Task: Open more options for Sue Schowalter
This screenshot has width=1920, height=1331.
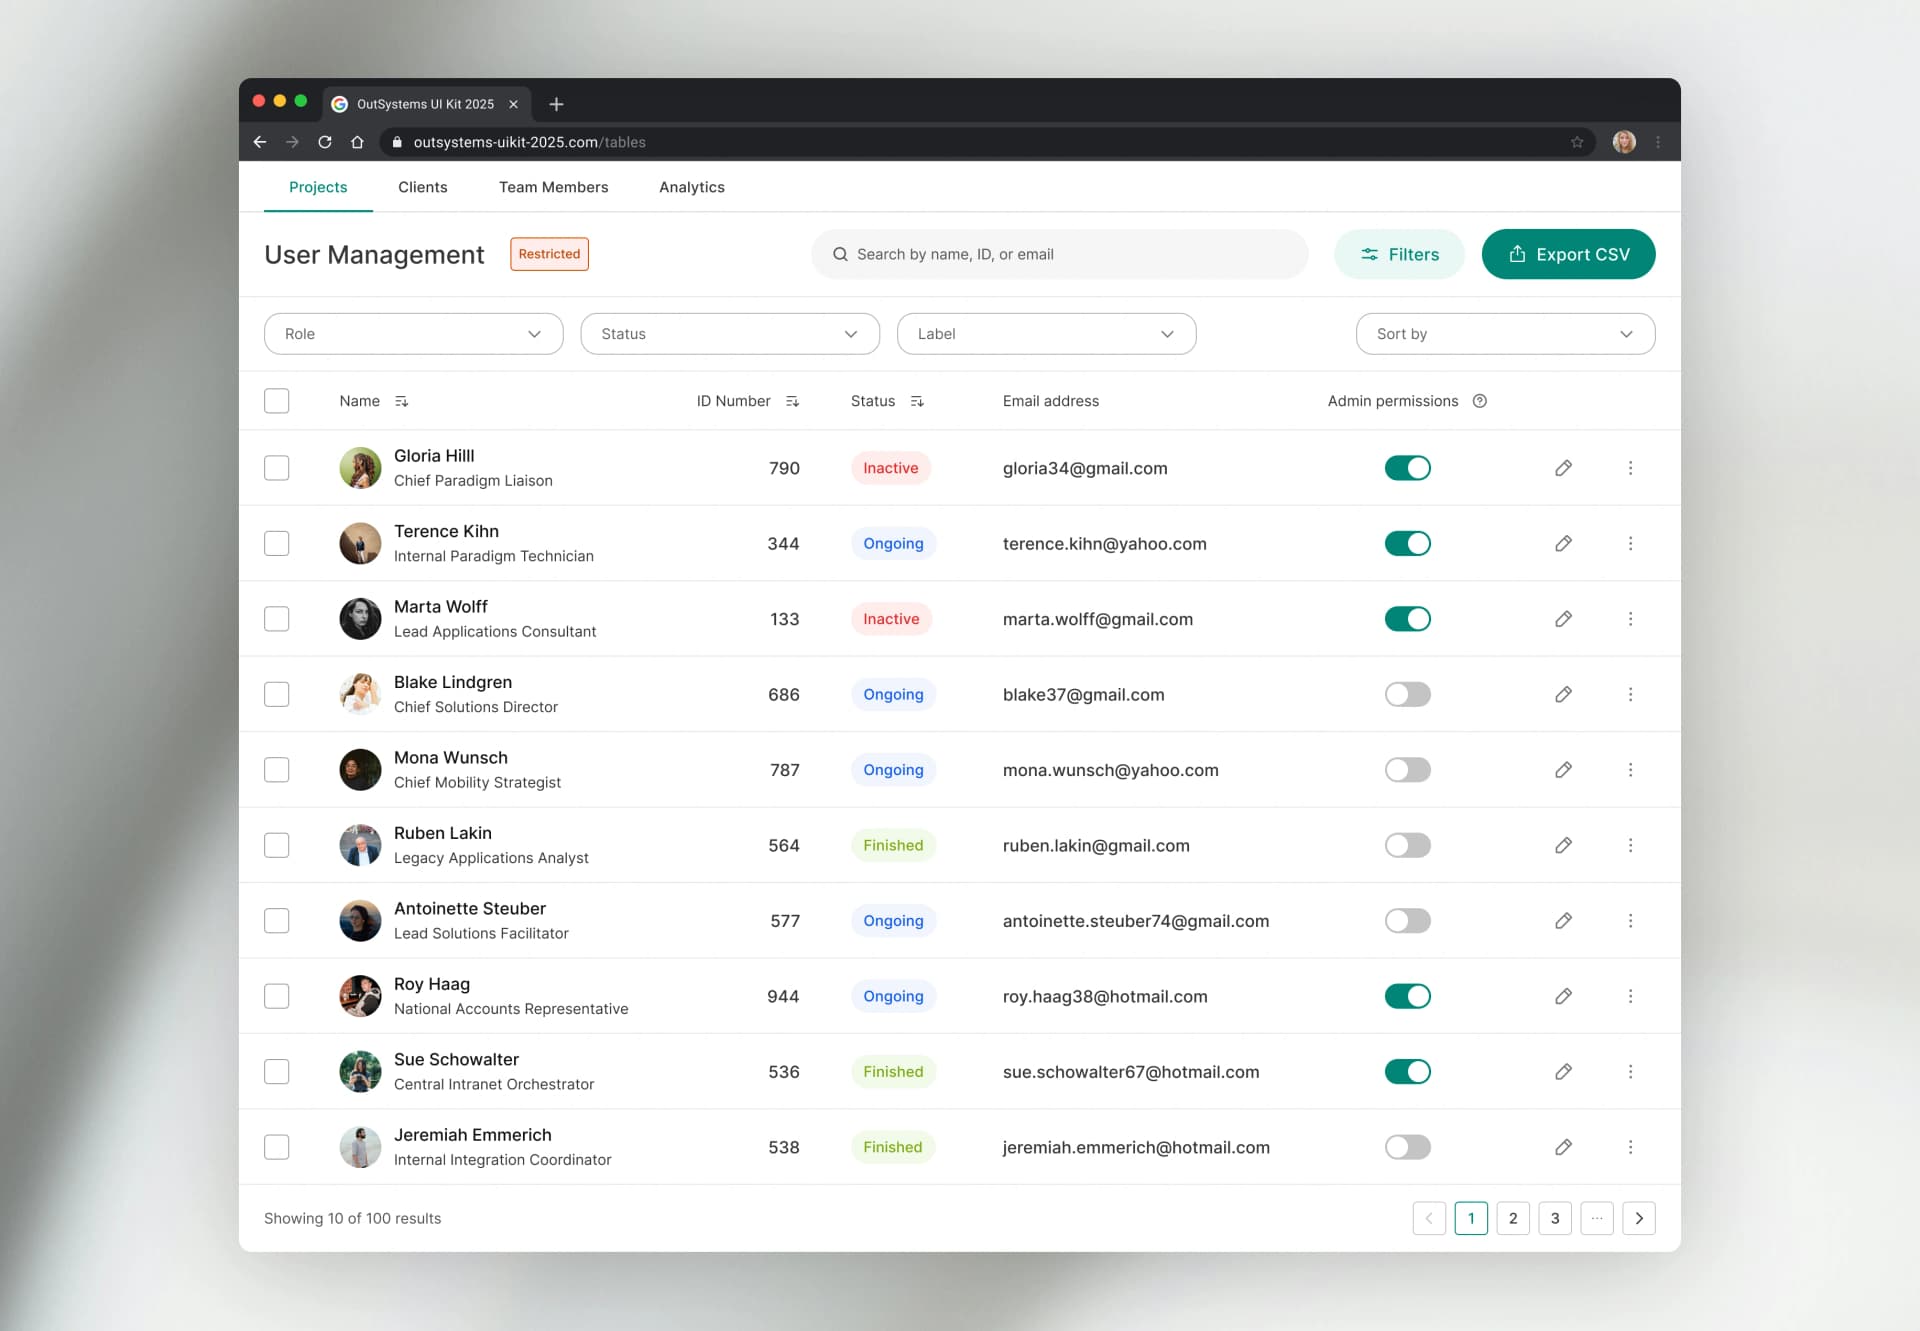Action: tap(1631, 1072)
